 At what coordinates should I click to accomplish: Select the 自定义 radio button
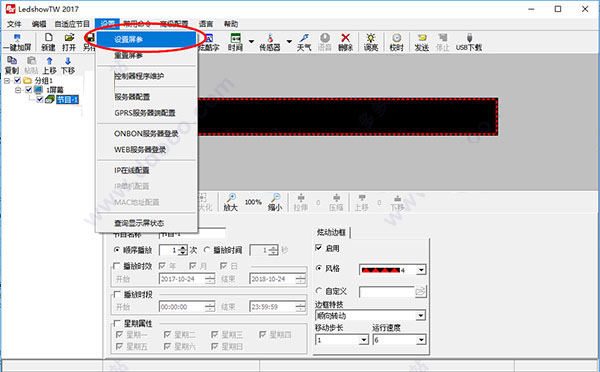click(x=318, y=291)
